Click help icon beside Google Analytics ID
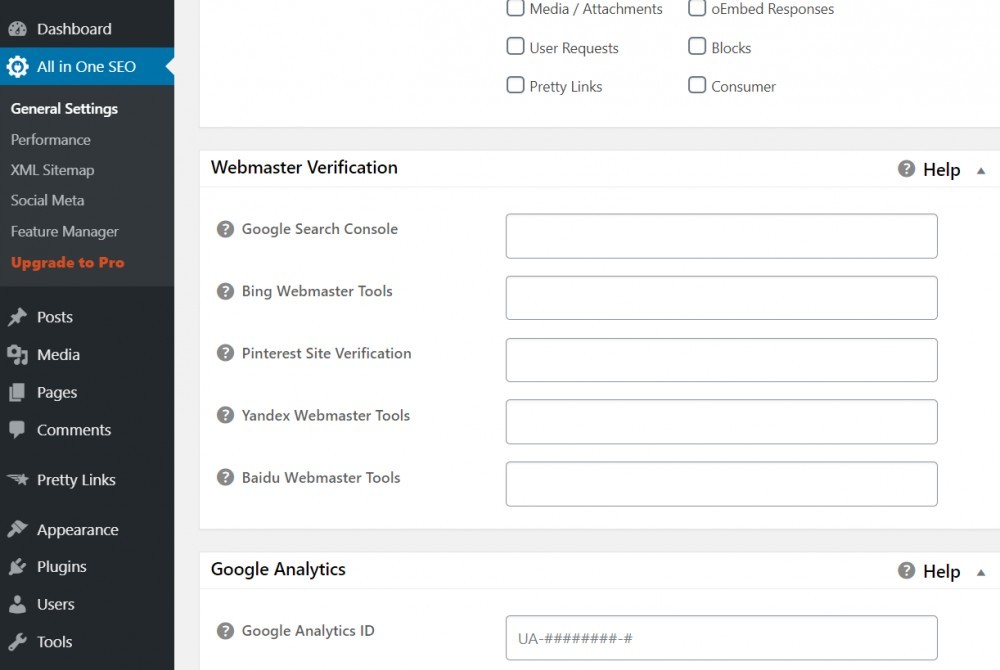 [x=225, y=631]
